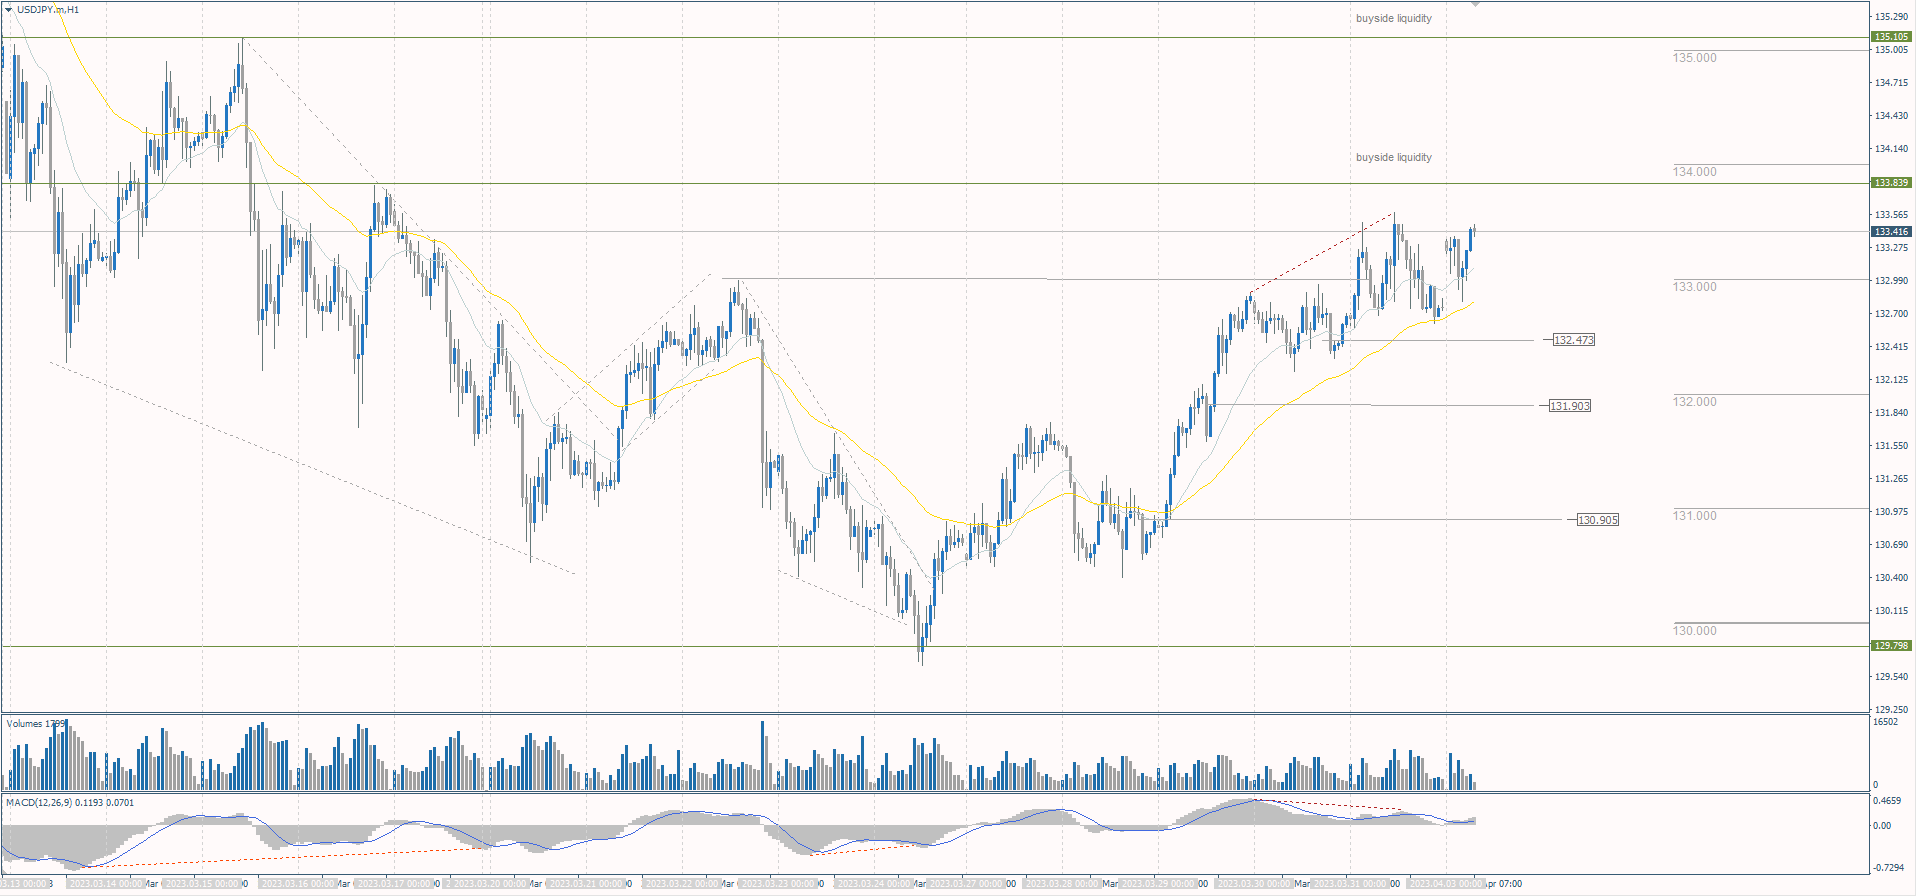The image size is (1916, 896).
Task: Click the 134.715 price scale value
Action: coord(1891,83)
